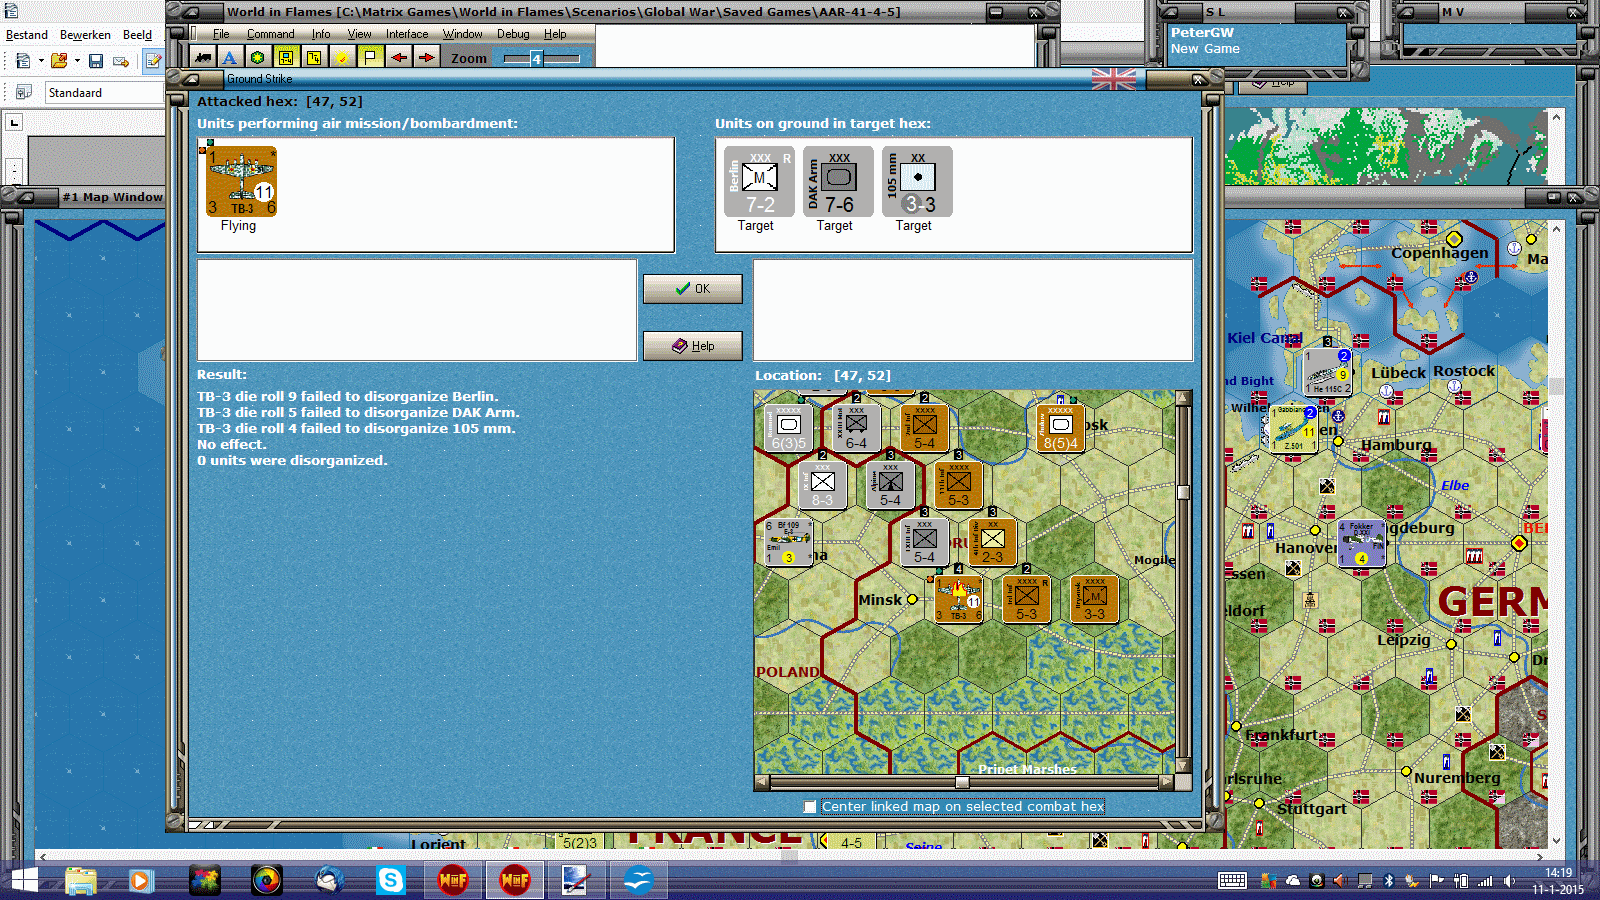
Task: Click the locomotive icon in the game toolbar
Action: pyautogui.click(x=204, y=58)
